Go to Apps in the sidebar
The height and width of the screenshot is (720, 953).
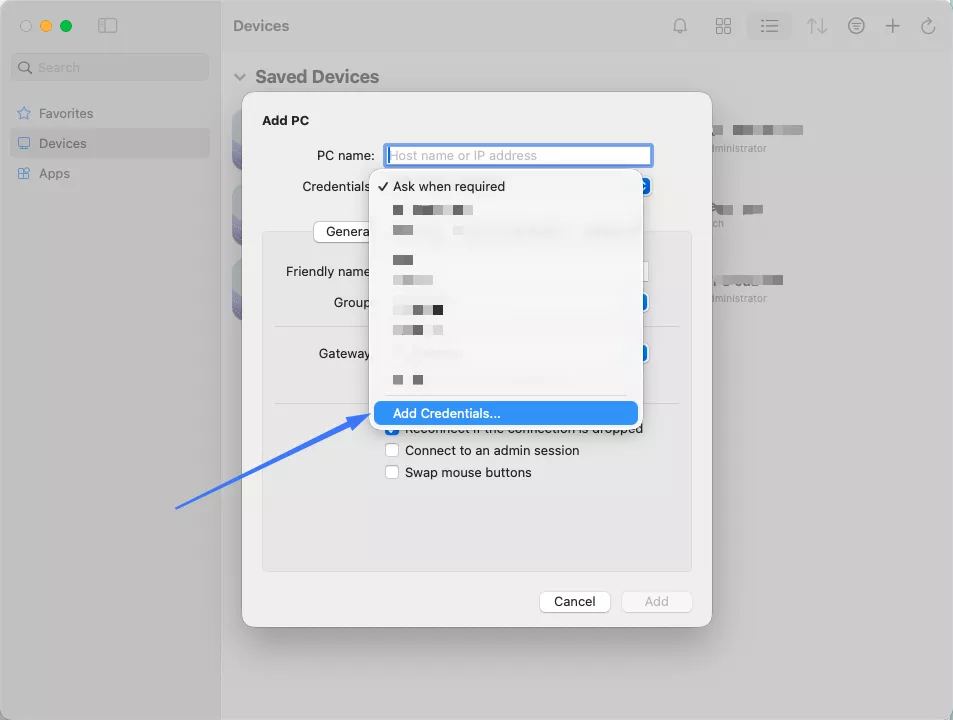[54, 174]
